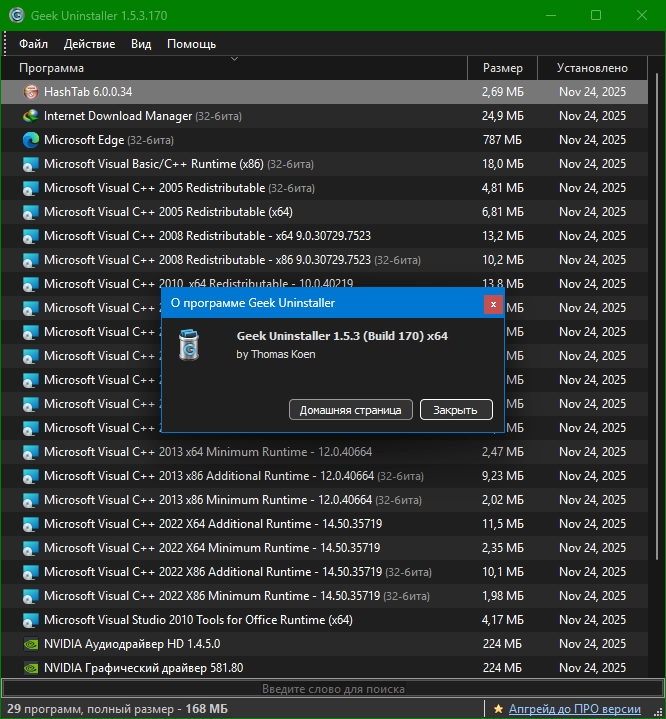Viewport: 666px width, 719px height.
Task: Click the Закрыть button in the About dialog
Action: [x=456, y=409]
